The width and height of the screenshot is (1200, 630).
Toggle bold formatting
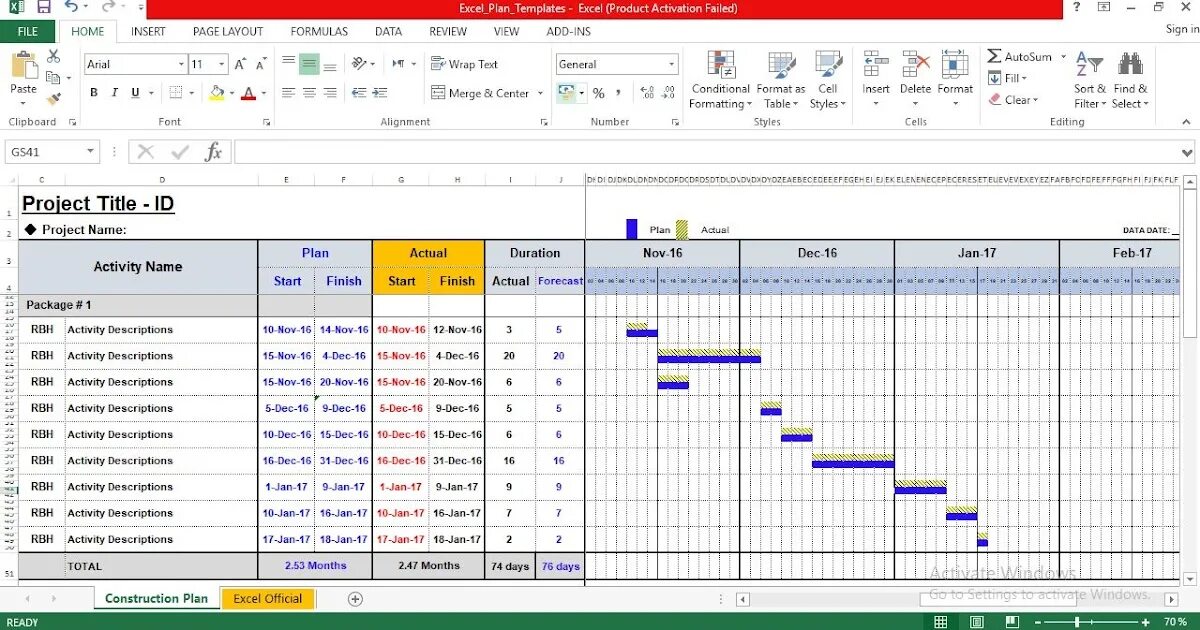point(94,92)
